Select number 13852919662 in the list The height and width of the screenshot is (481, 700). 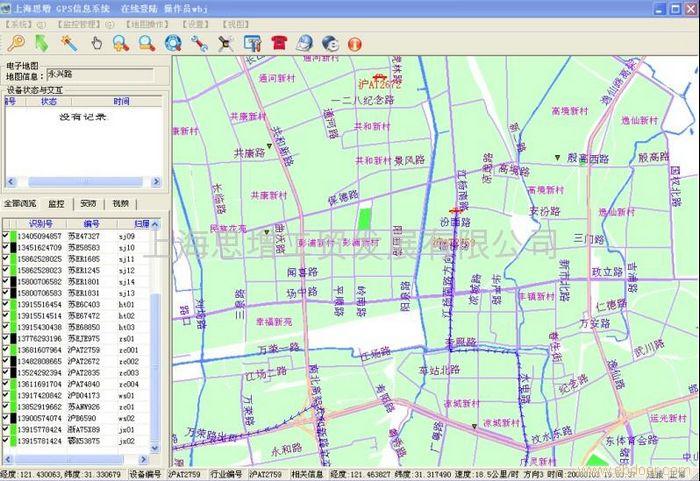click(x=40, y=407)
